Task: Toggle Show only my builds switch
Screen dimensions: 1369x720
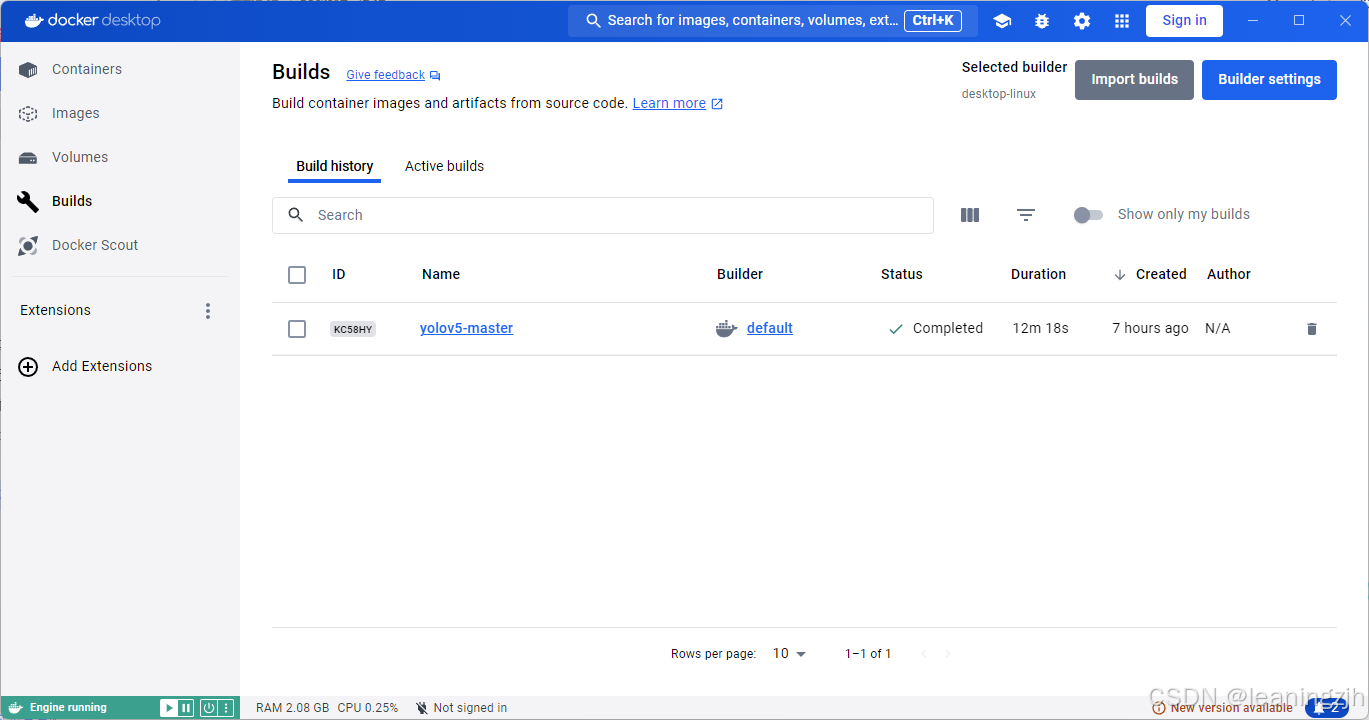Action: [1088, 215]
